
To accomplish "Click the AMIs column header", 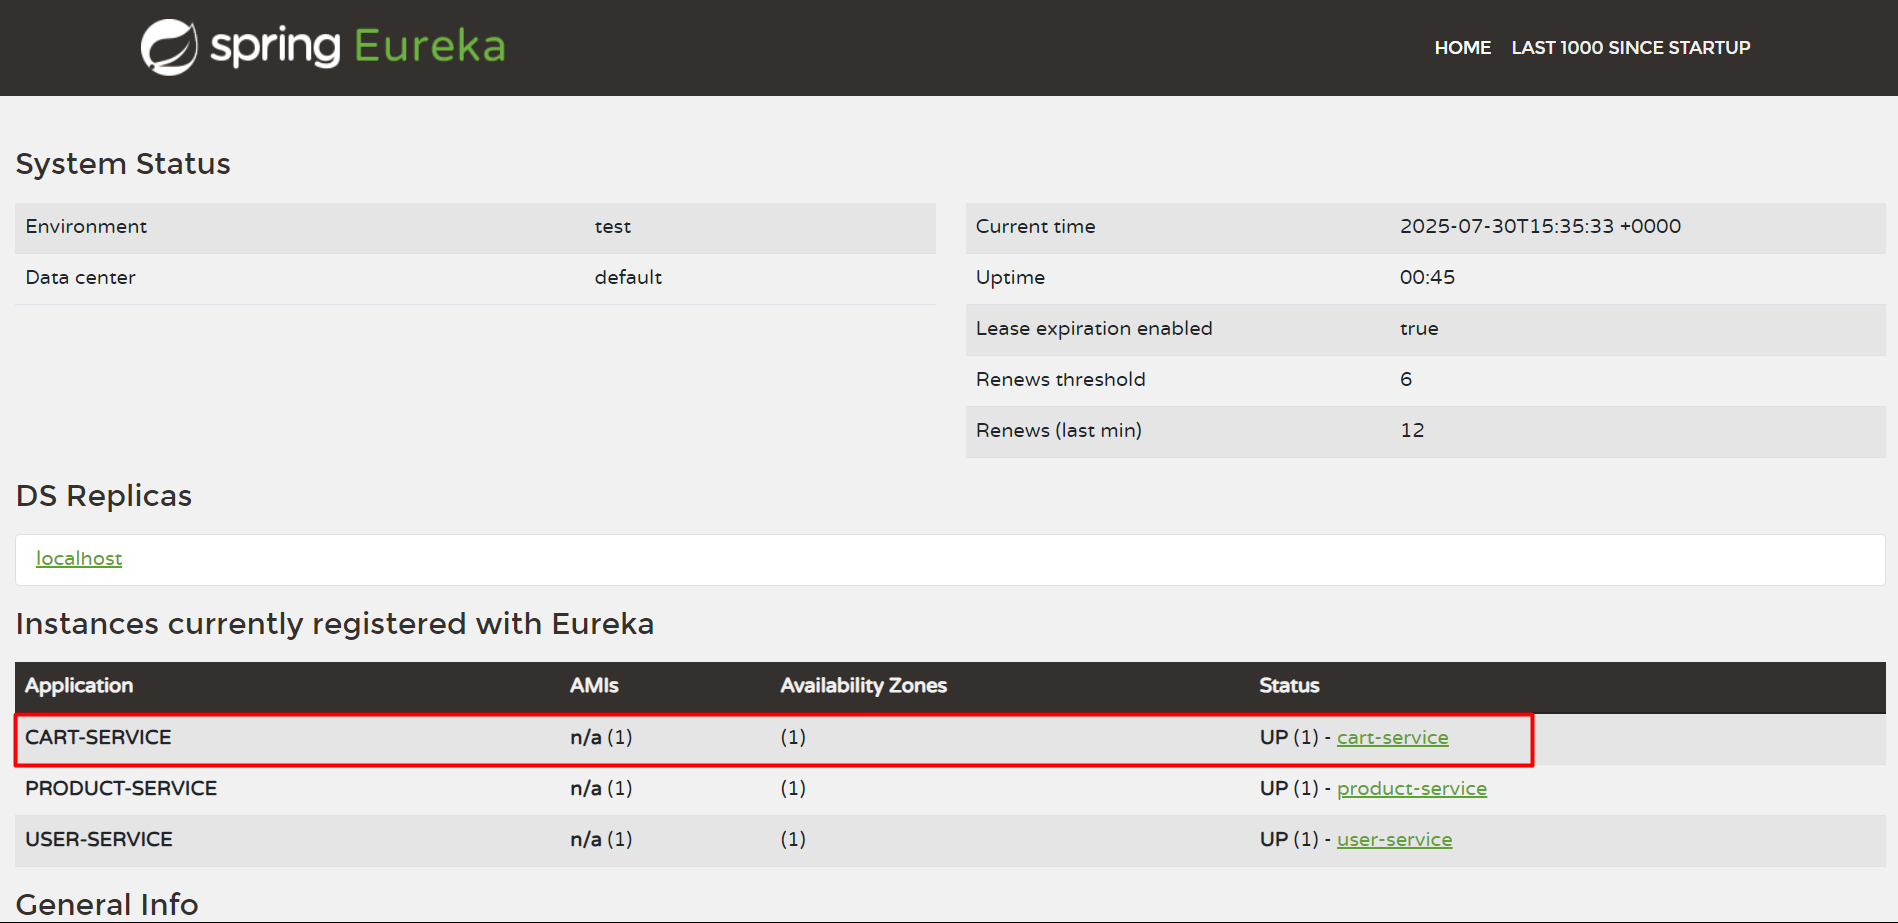I will tap(594, 686).
